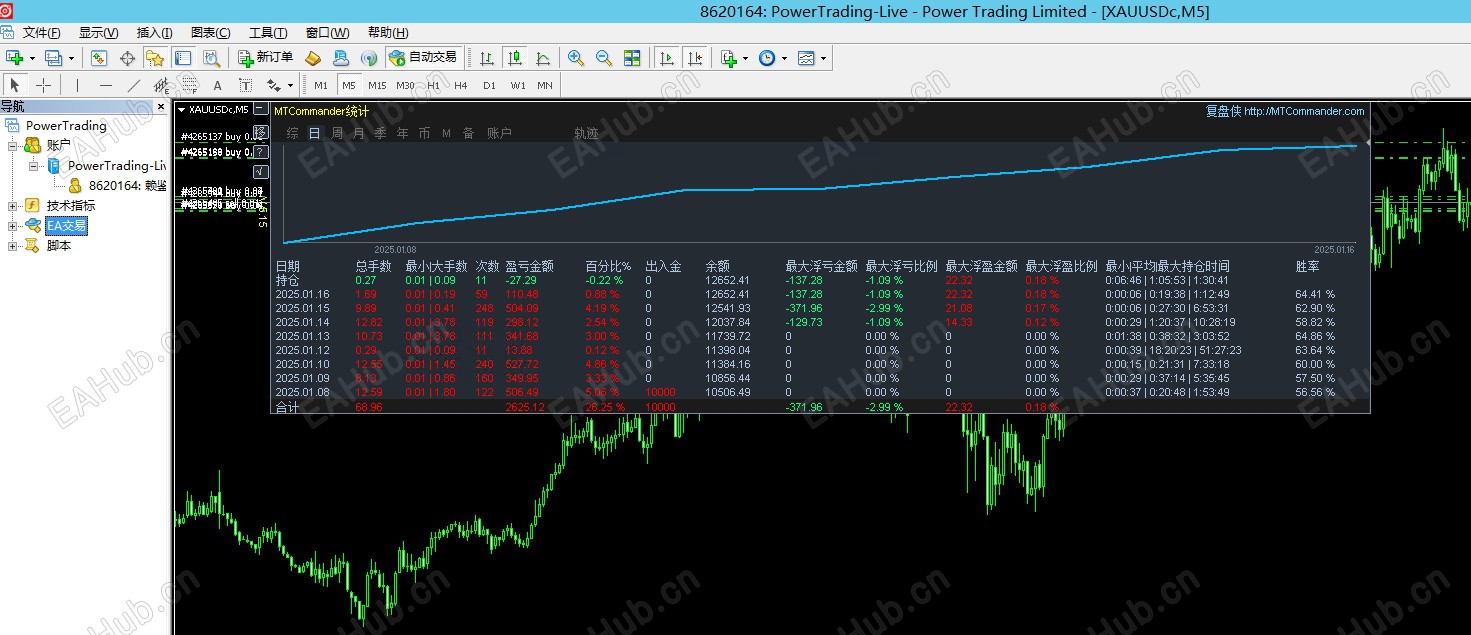Select the trendline tool

tap(133, 85)
